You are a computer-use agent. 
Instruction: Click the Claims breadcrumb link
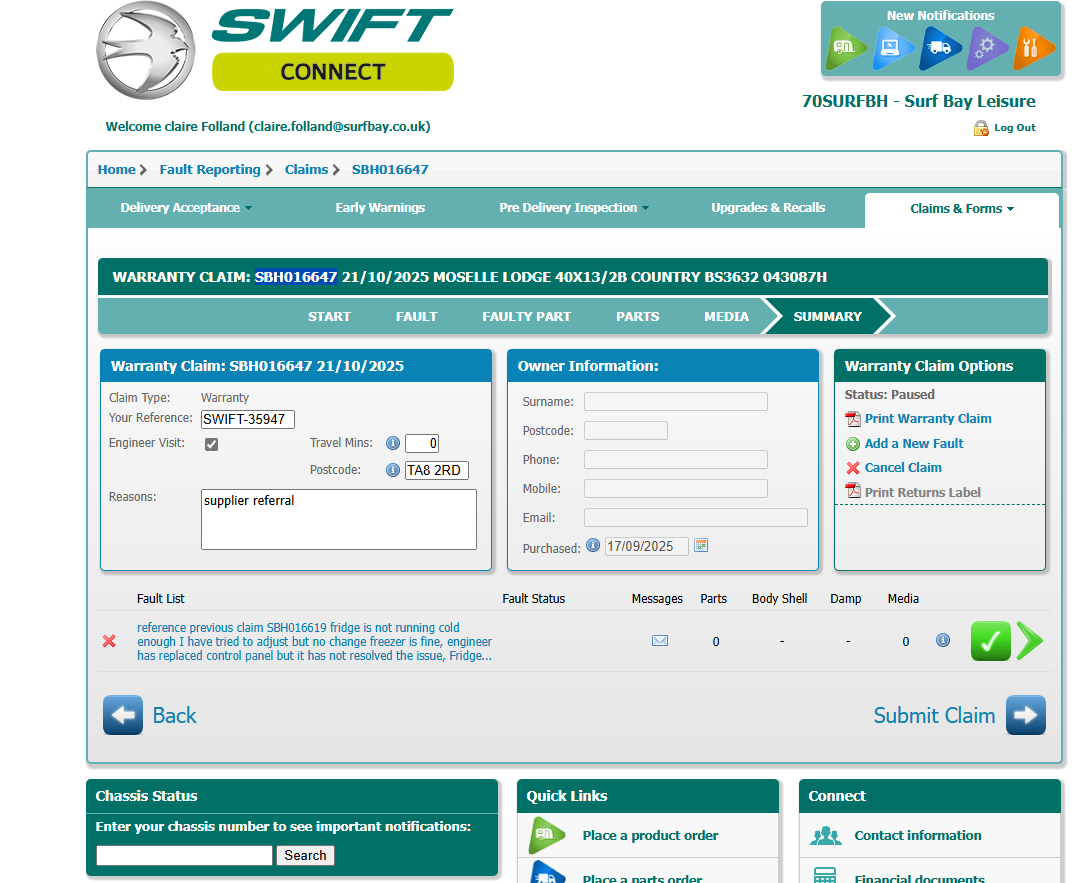pyautogui.click(x=307, y=170)
